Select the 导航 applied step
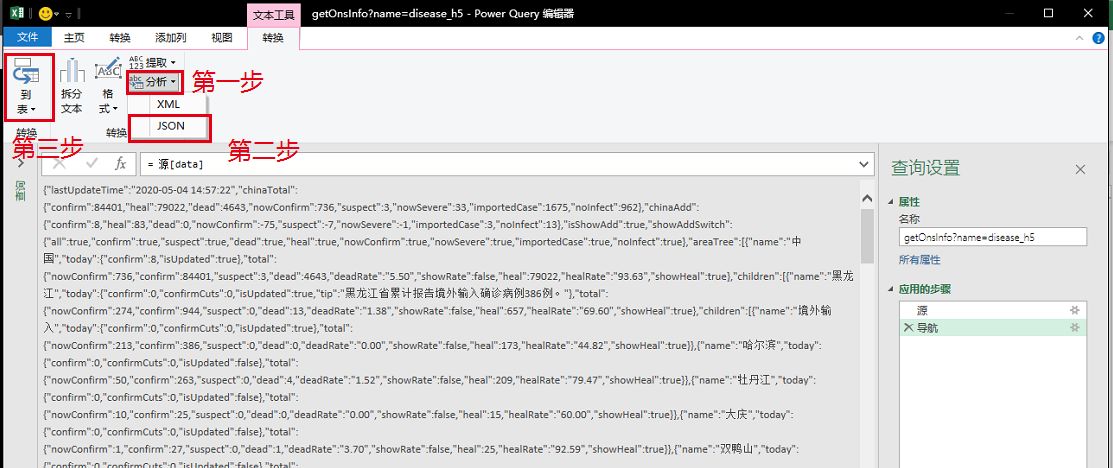The height and width of the screenshot is (468, 1113). pos(992,327)
